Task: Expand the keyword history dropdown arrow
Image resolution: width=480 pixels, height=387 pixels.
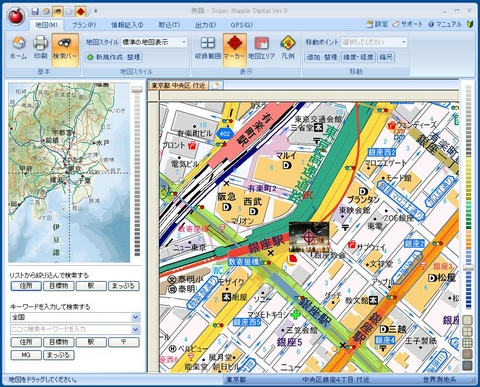Action: 136,329
